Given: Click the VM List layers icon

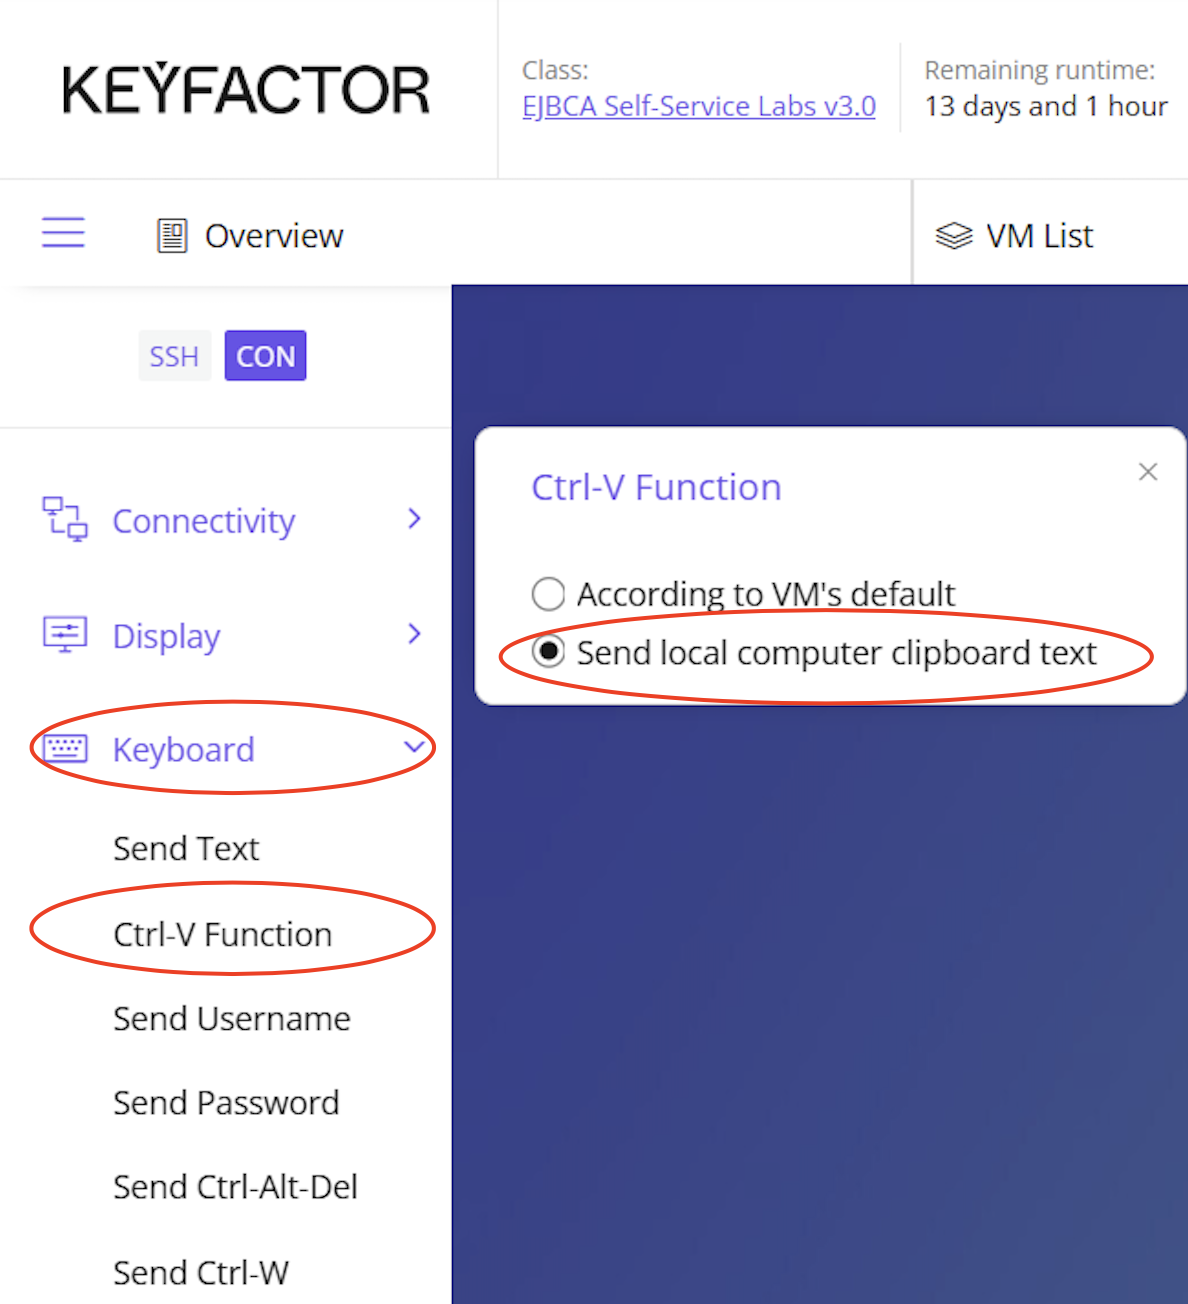Looking at the screenshot, I should pyautogui.click(x=953, y=236).
